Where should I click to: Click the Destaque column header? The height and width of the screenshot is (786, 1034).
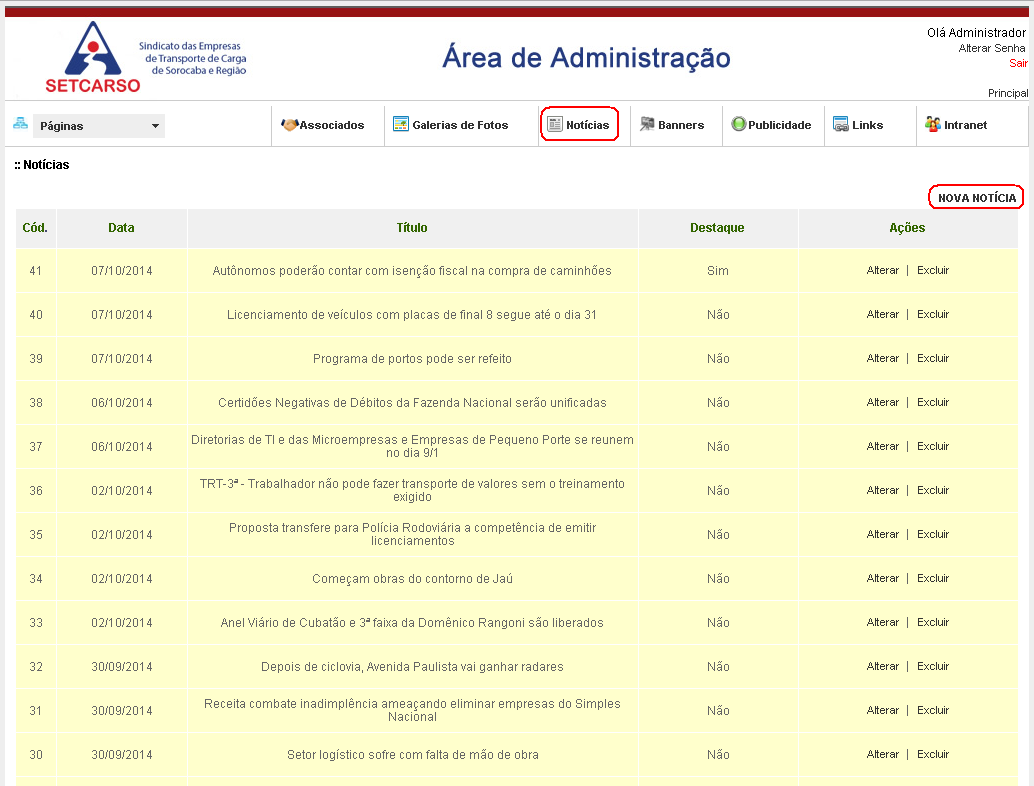[x=717, y=227]
